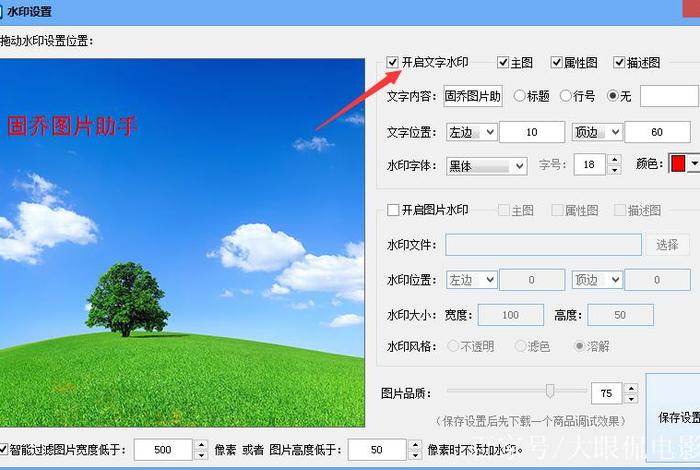Image resolution: width=700 pixels, height=470 pixels.
Task: Decrease width threshold with down arrow
Action: tap(201, 455)
